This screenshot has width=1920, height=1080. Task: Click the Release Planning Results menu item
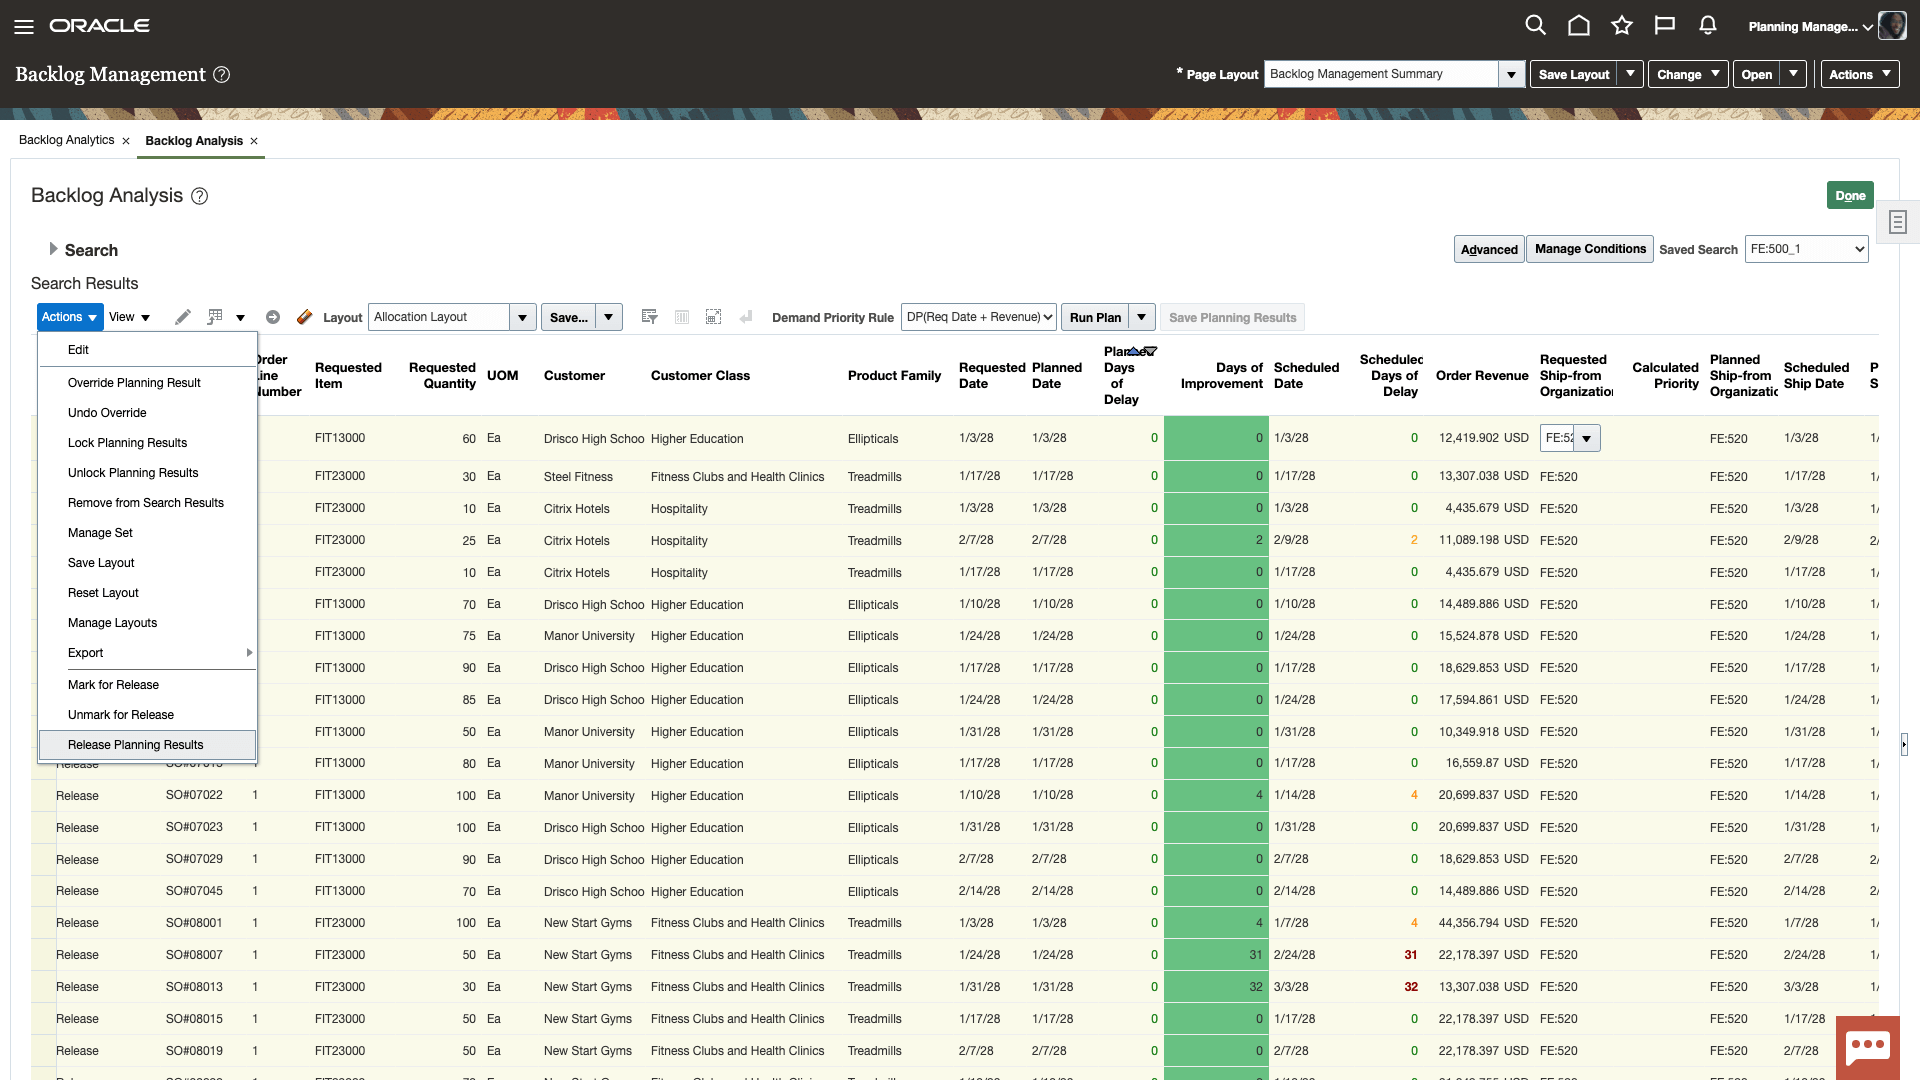click(x=135, y=744)
